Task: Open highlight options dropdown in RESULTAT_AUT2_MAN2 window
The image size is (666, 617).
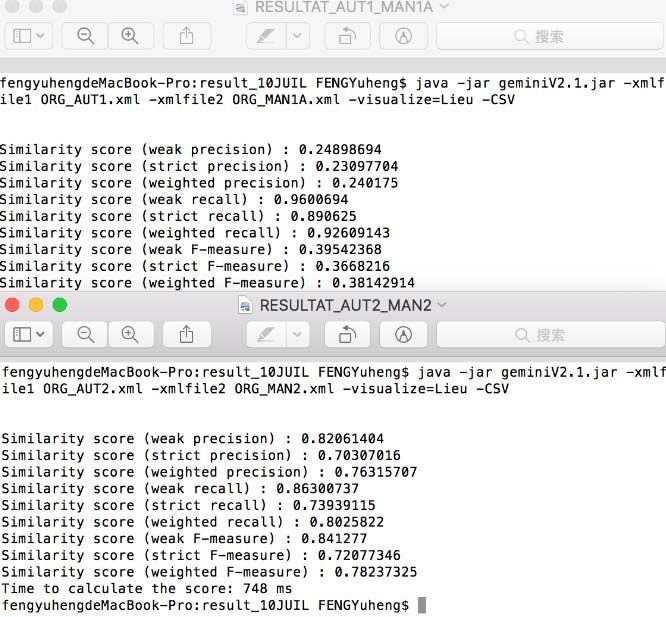Action: point(297,335)
